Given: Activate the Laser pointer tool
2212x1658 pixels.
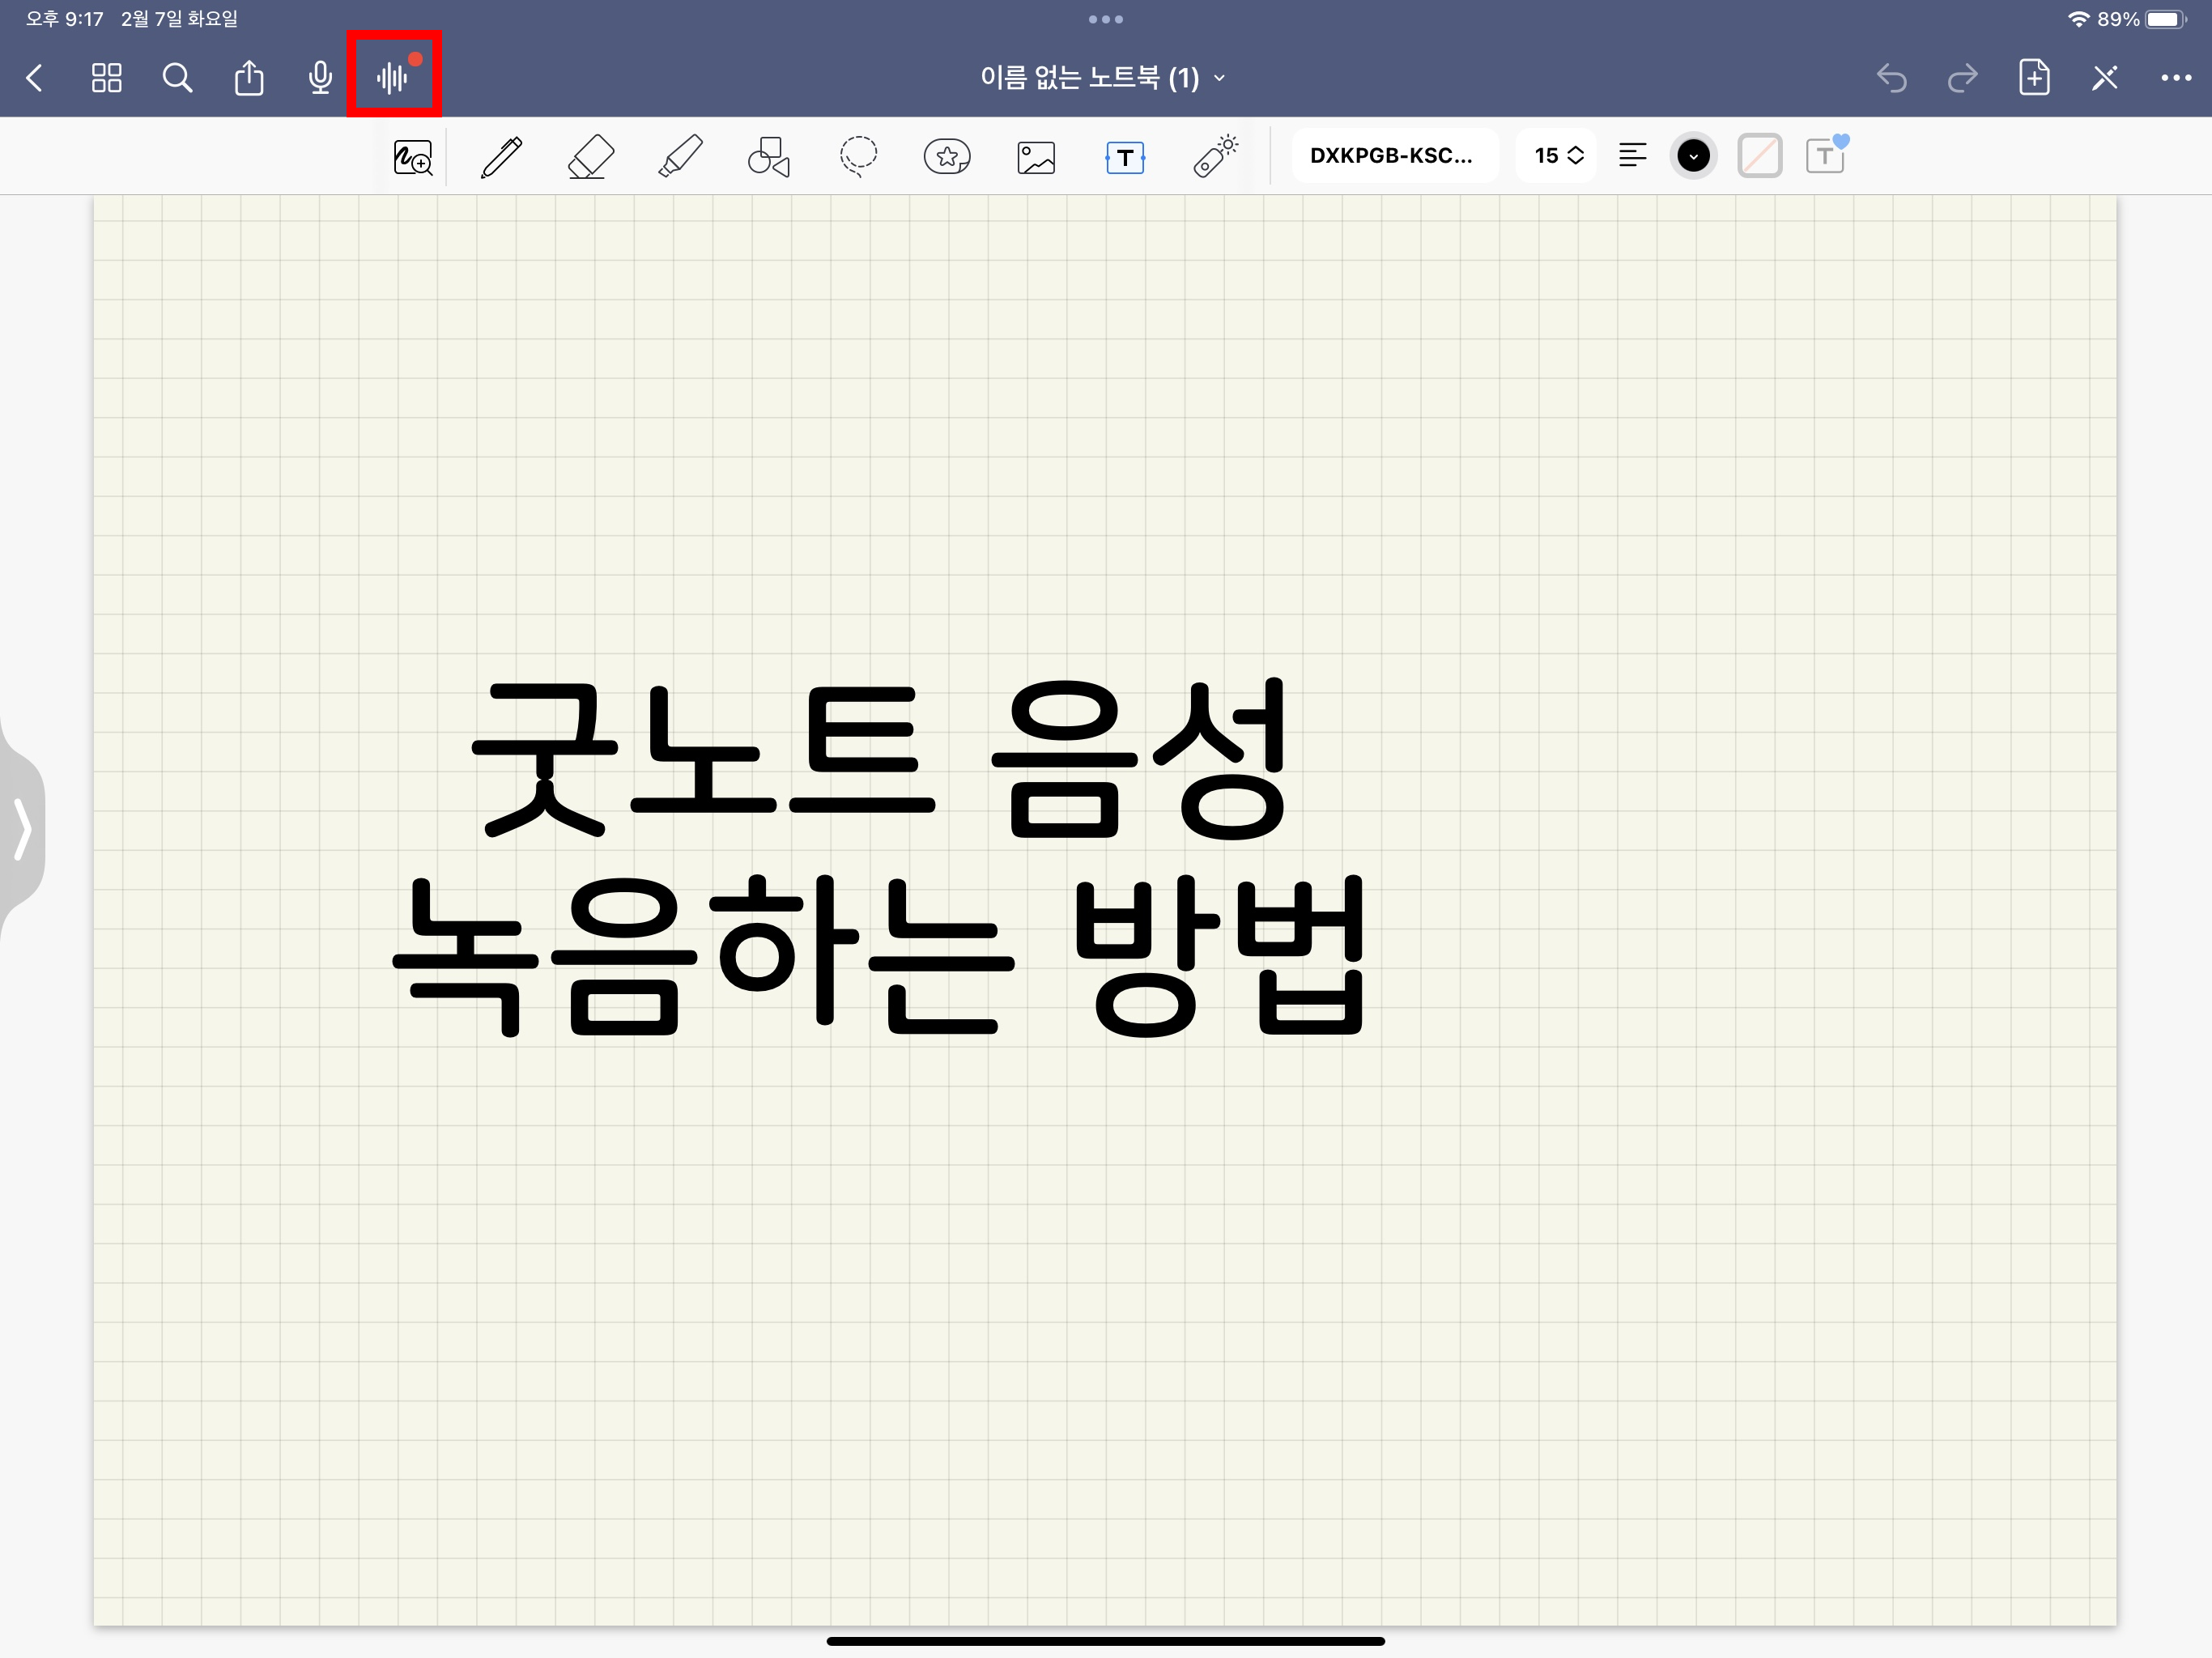Looking at the screenshot, I should coord(1215,157).
